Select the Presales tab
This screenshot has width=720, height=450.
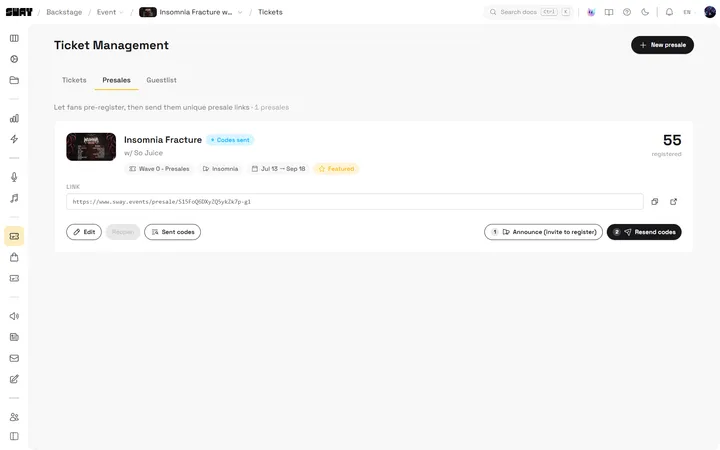pyautogui.click(x=116, y=80)
